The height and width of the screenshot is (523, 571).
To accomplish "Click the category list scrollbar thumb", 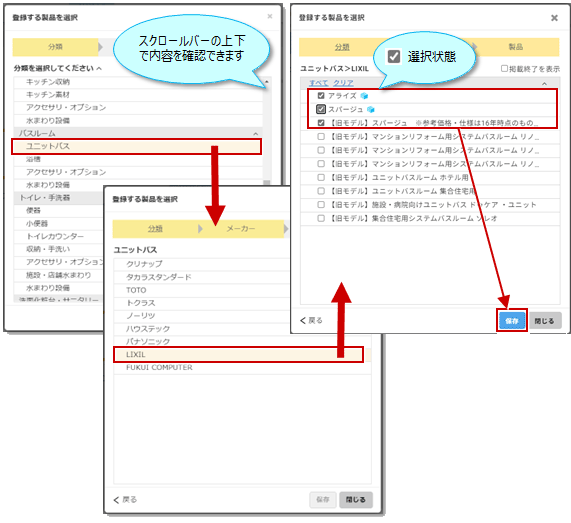I will pos(267,182).
